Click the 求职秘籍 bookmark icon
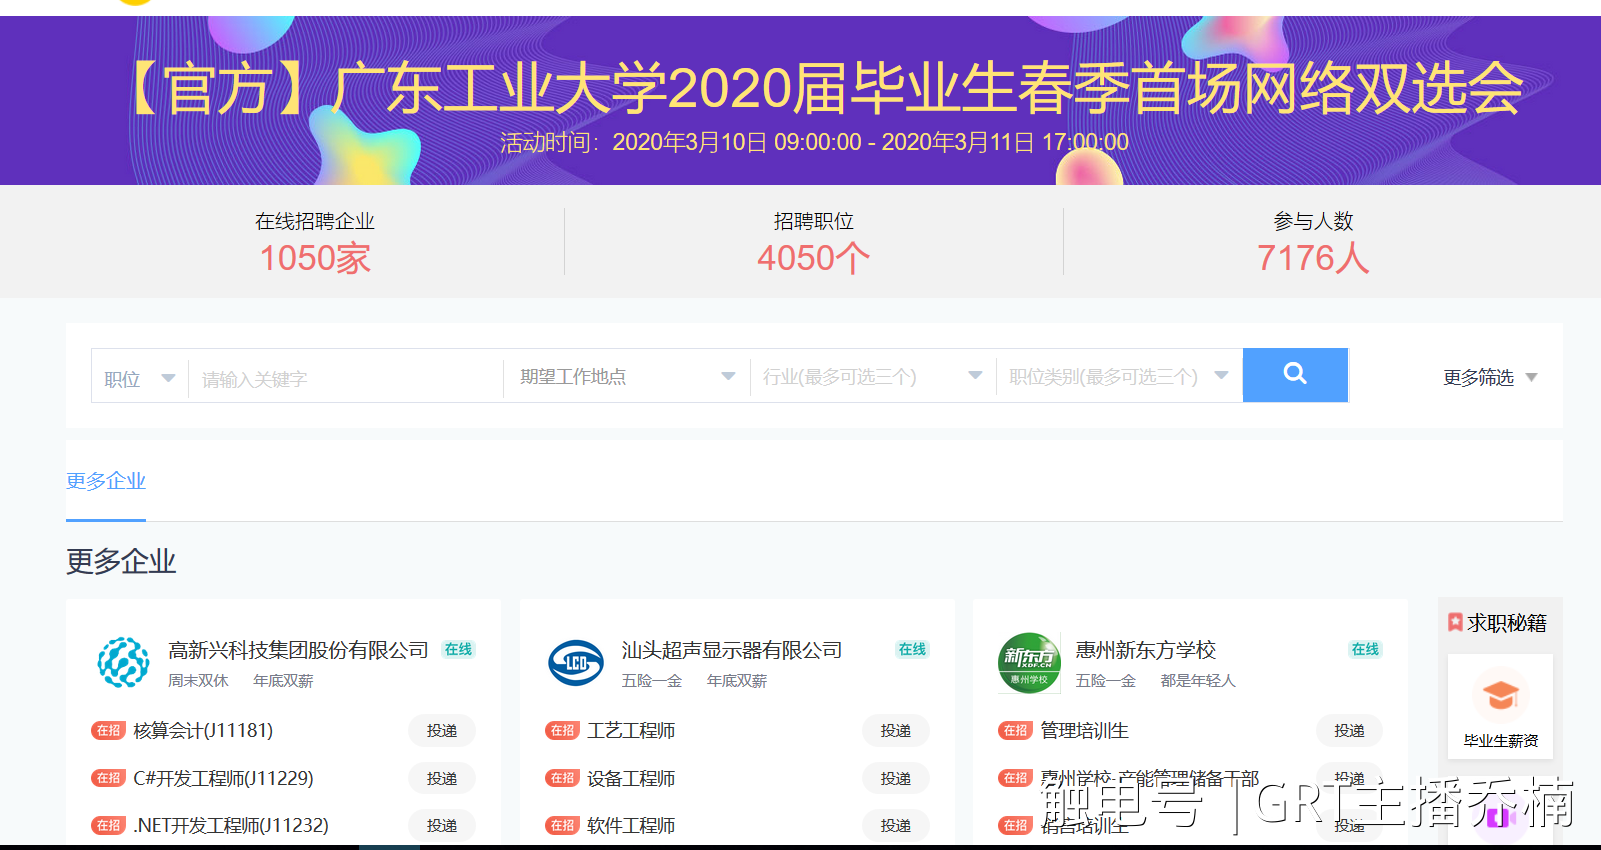The width and height of the screenshot is (1601, 850). click(x=1455, y=622)
